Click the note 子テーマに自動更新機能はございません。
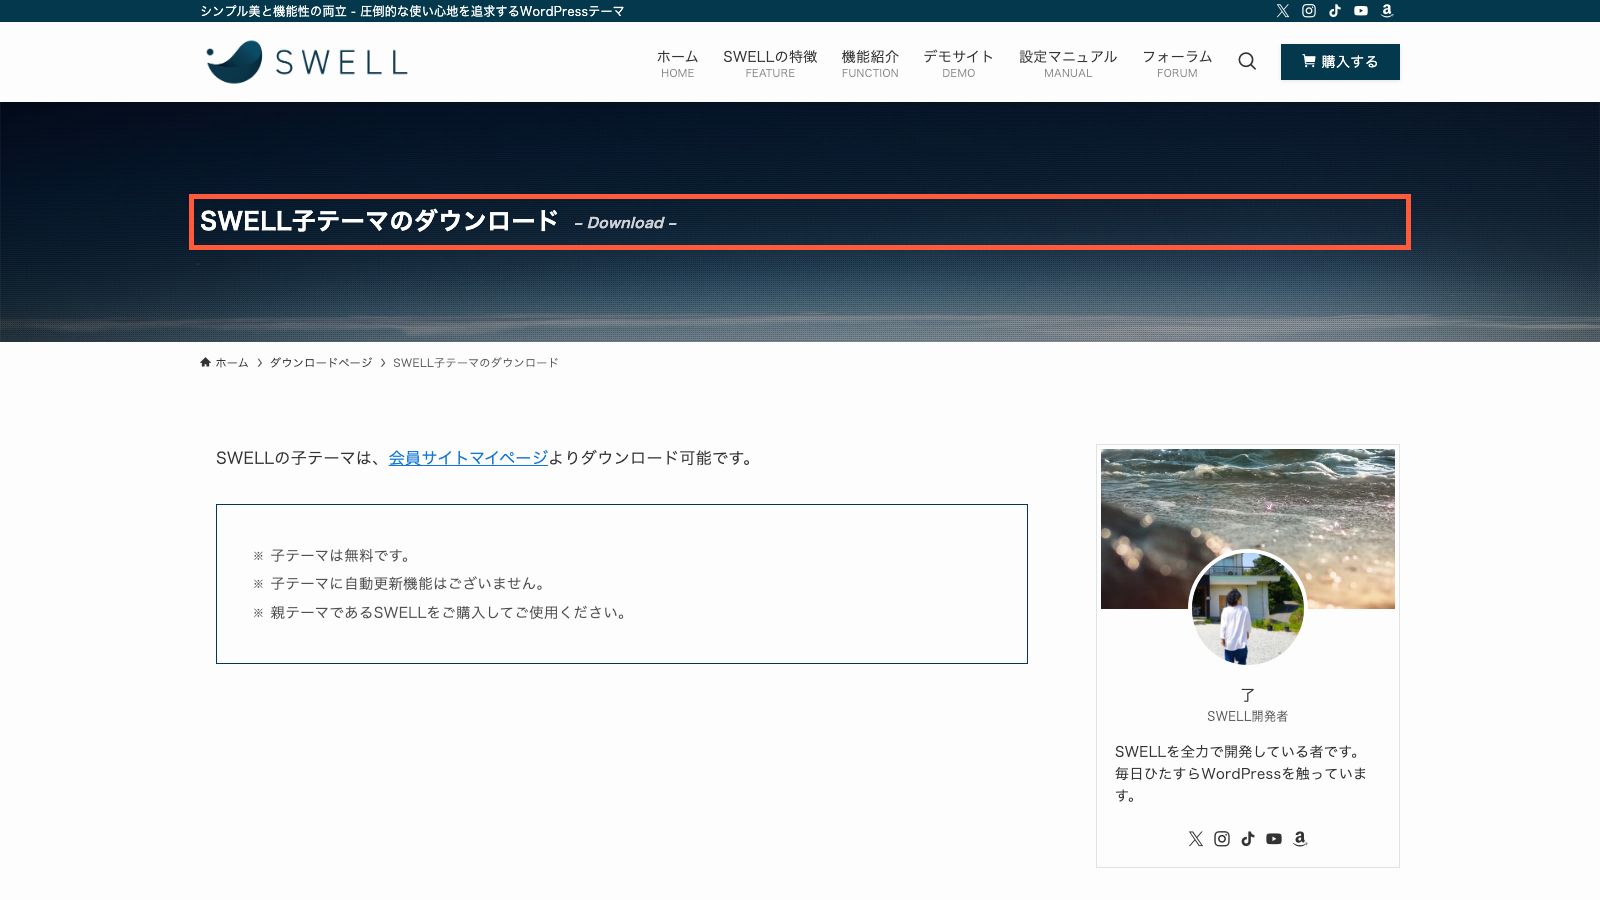This screenshot has height=900, width=1600. [409, 584]
